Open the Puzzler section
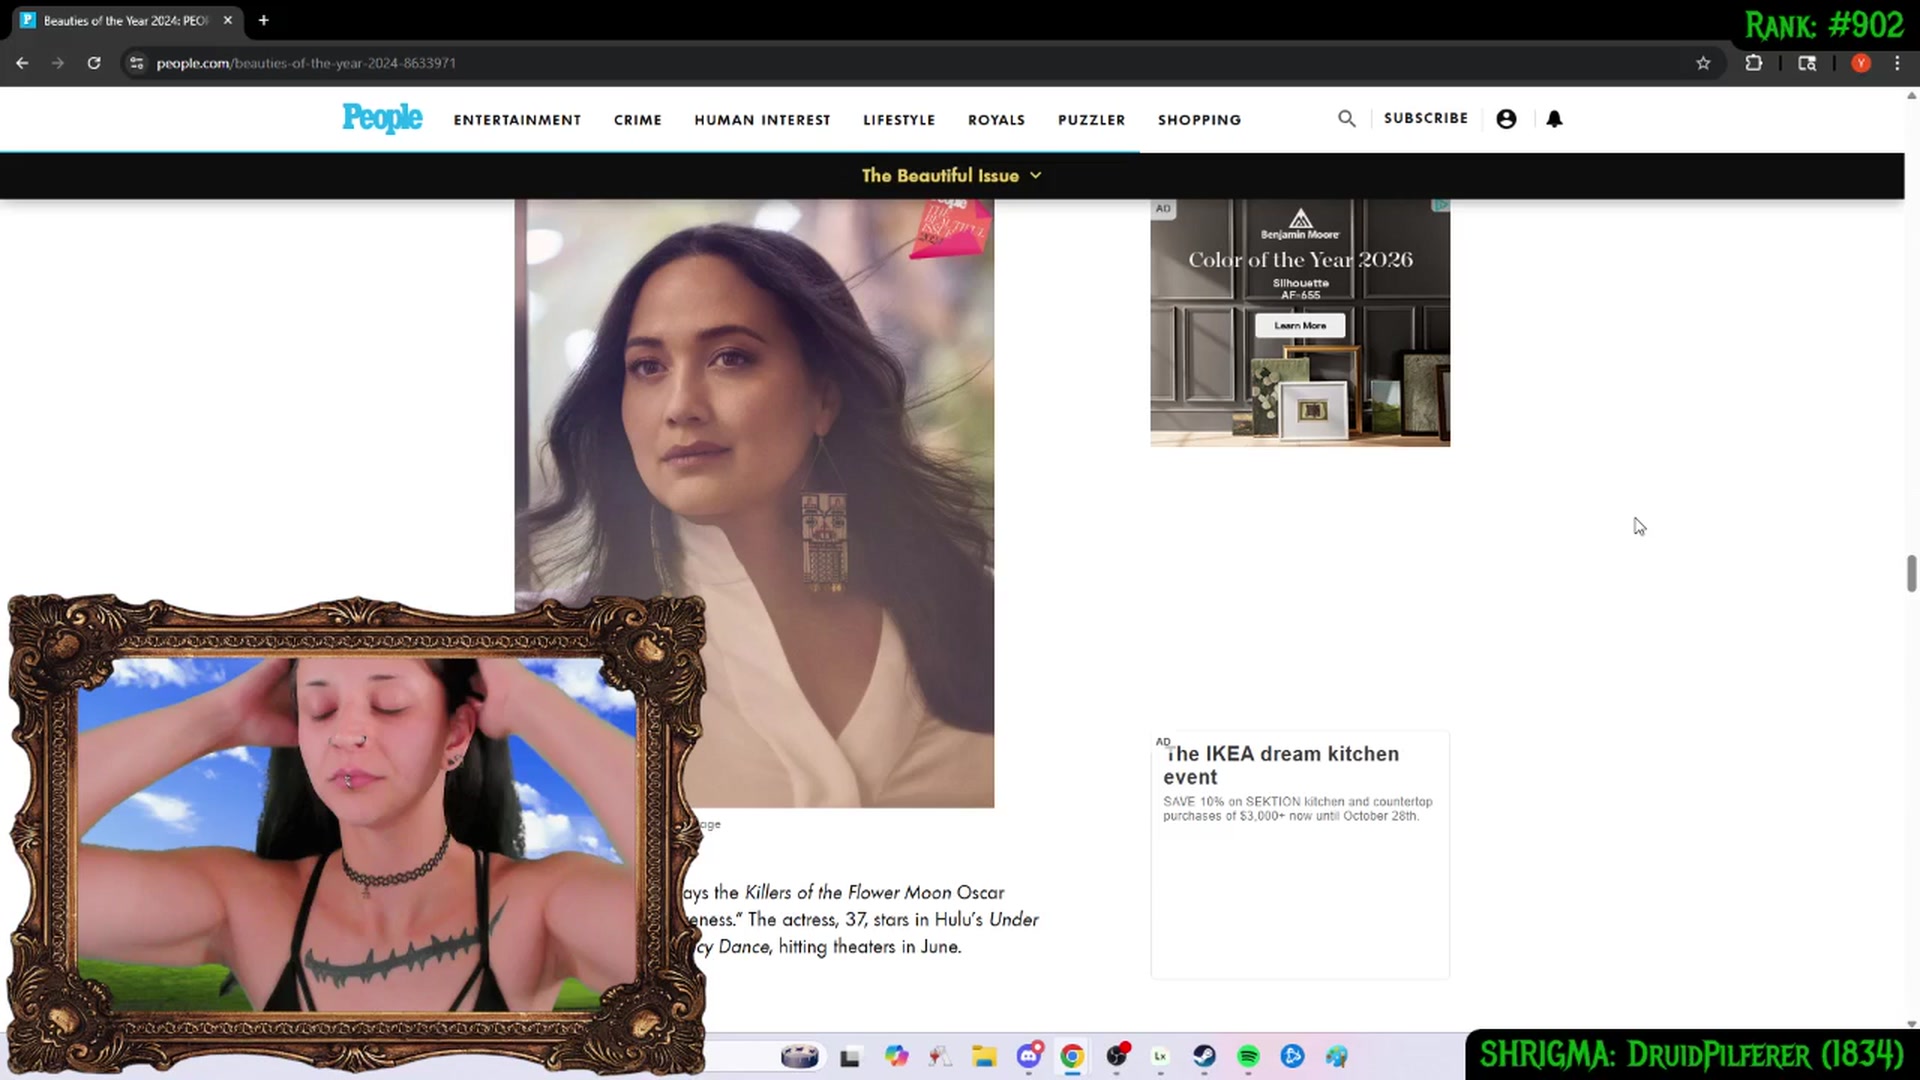This screenshot has width=1920, height=1080. tap(1091, 120)
